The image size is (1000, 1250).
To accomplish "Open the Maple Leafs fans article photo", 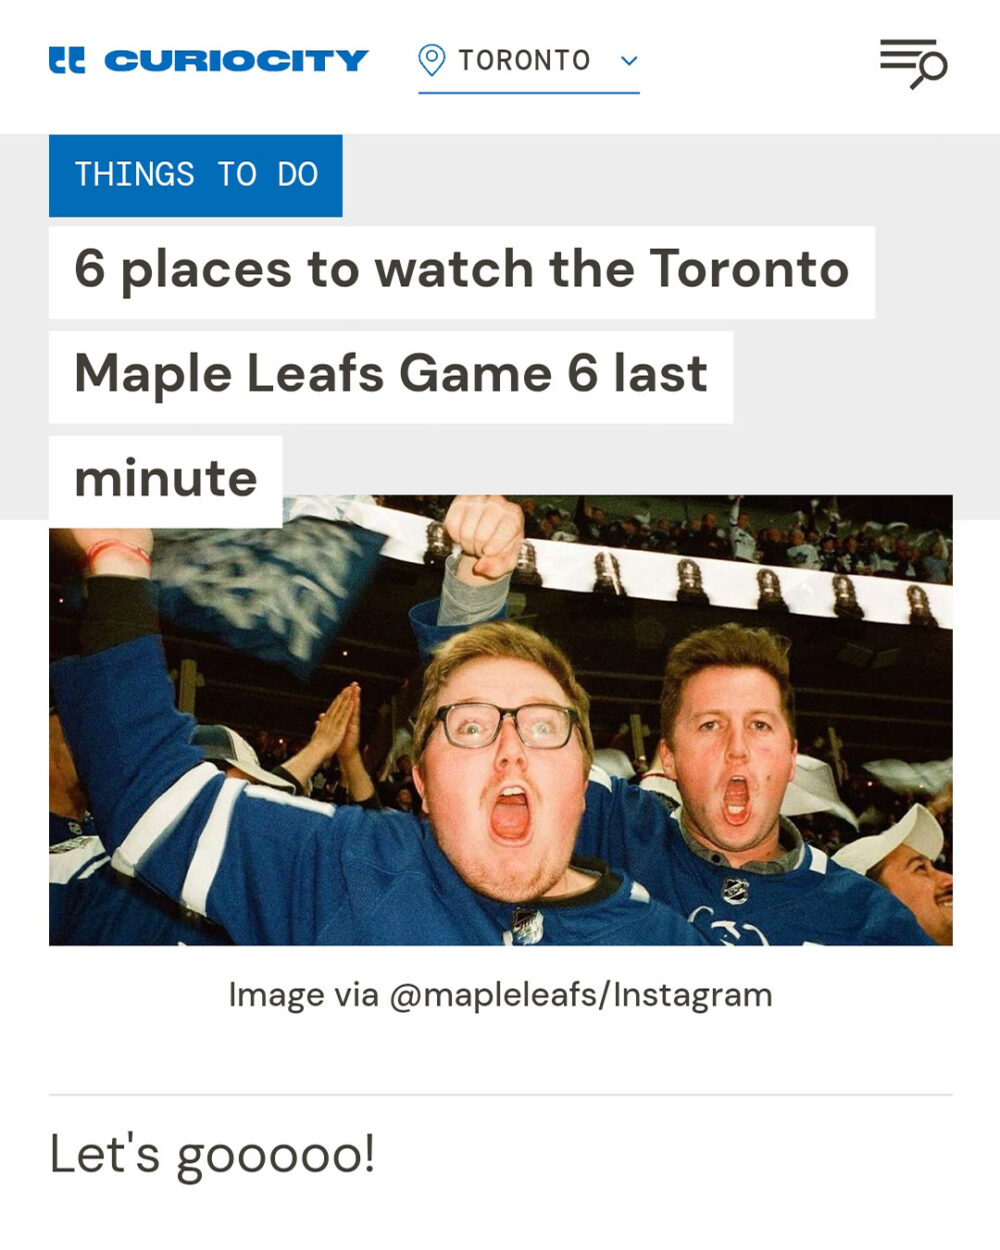I will tap(500, 720).
